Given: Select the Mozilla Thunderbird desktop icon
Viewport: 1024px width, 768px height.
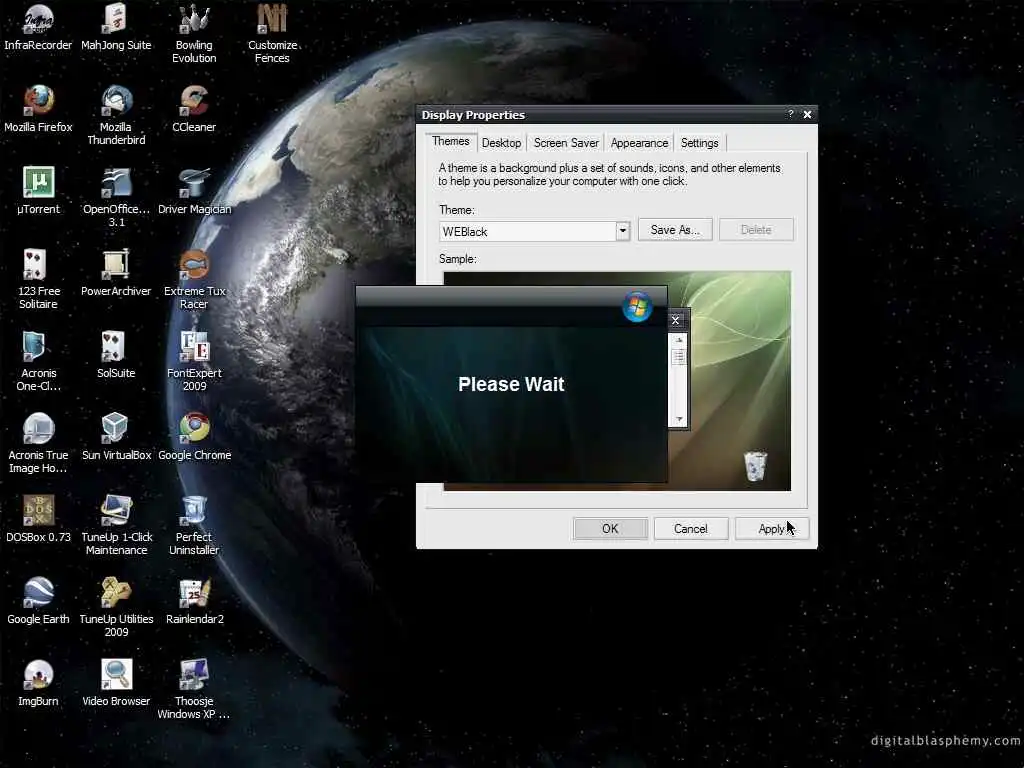Looking at the screenshot, I should (116, 116).
